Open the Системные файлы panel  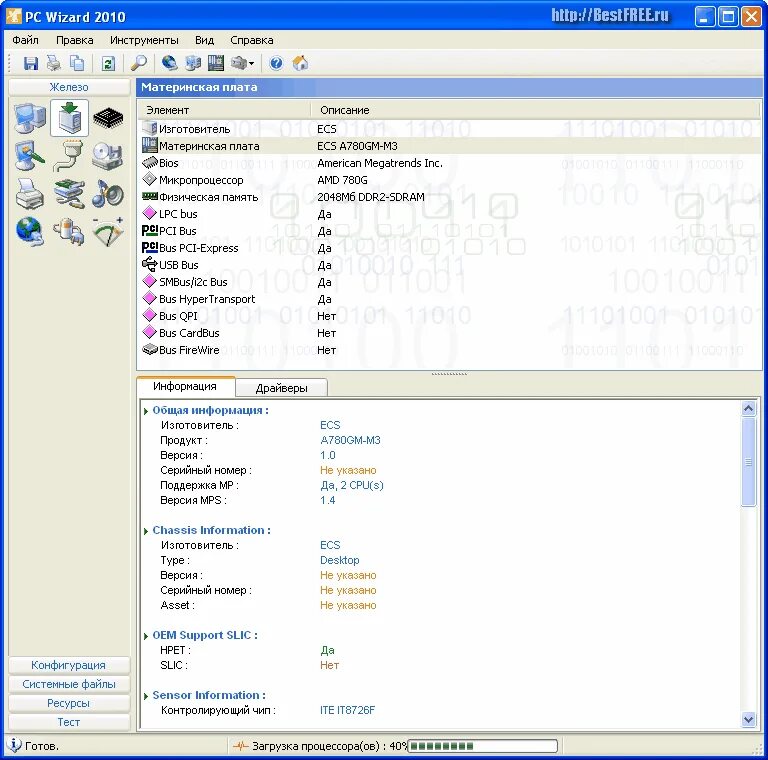click(69, 684)
